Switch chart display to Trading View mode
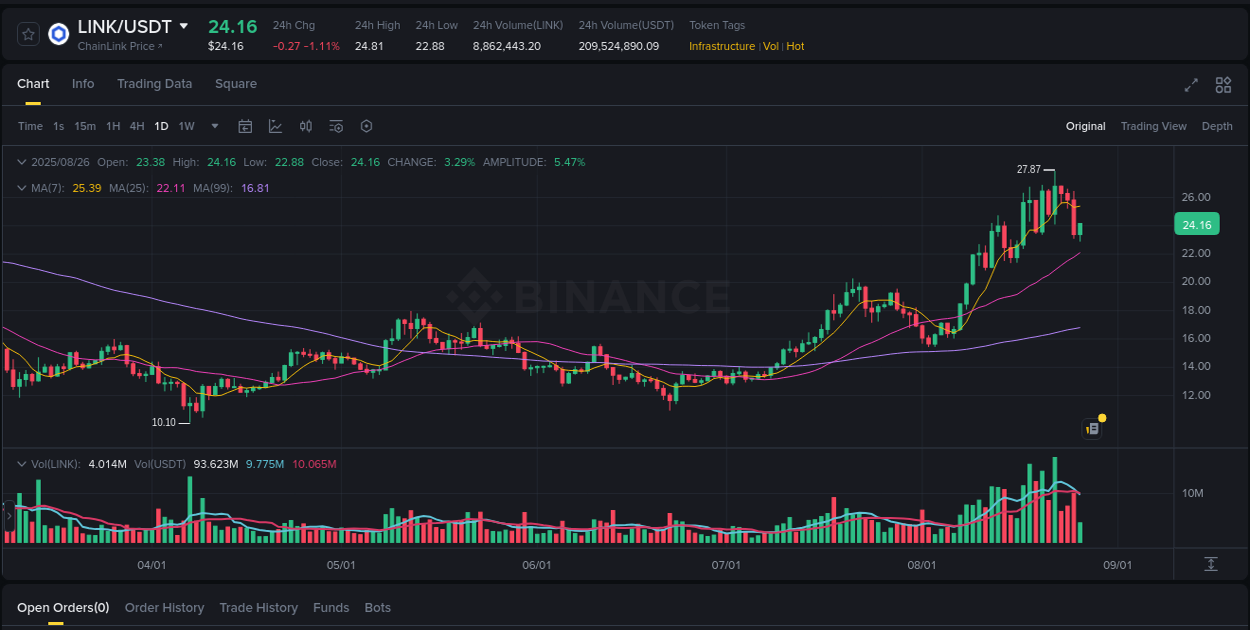Viewport: 1250px width, 630px height. click(x=1154, y=126)
